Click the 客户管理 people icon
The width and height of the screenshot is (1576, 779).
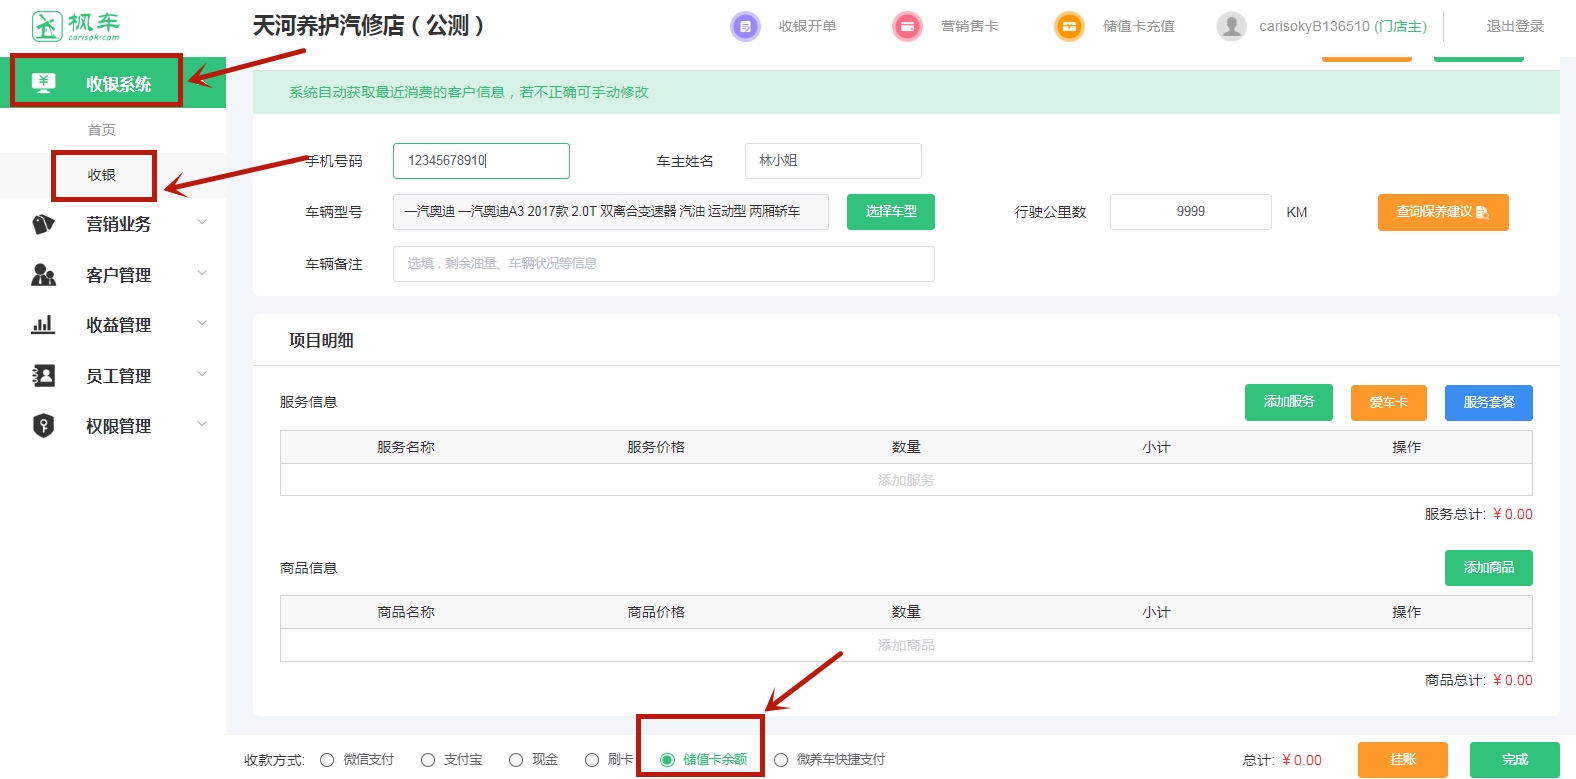click(x=43, y=275)
